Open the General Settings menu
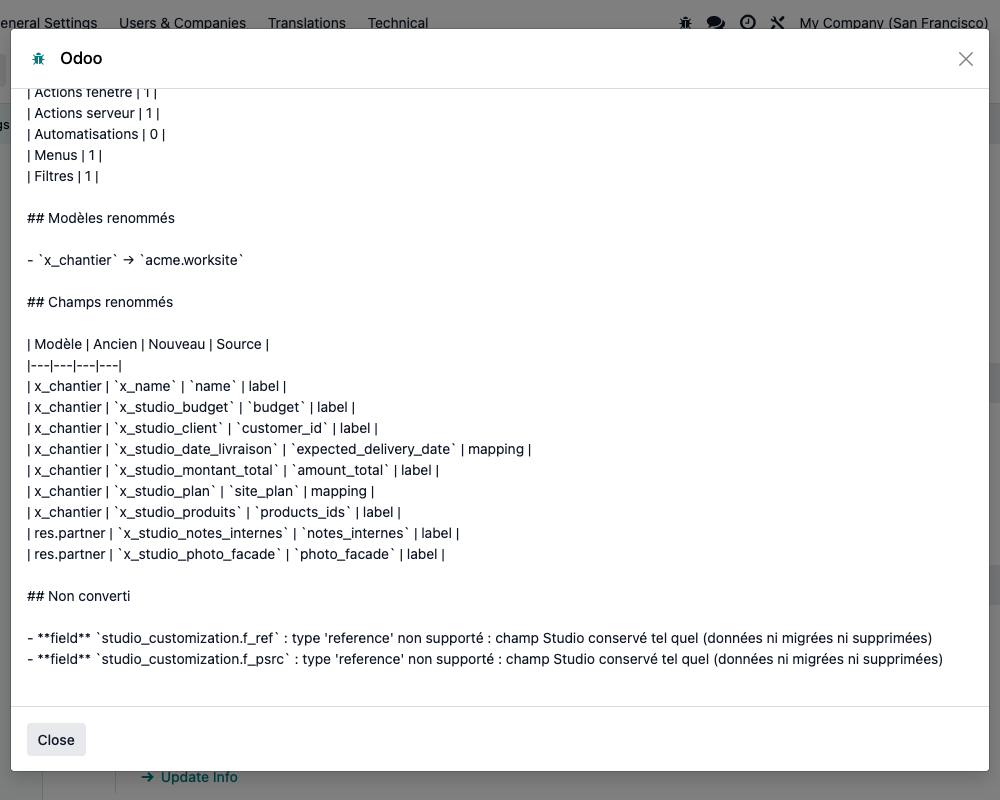 click(48, 23)
